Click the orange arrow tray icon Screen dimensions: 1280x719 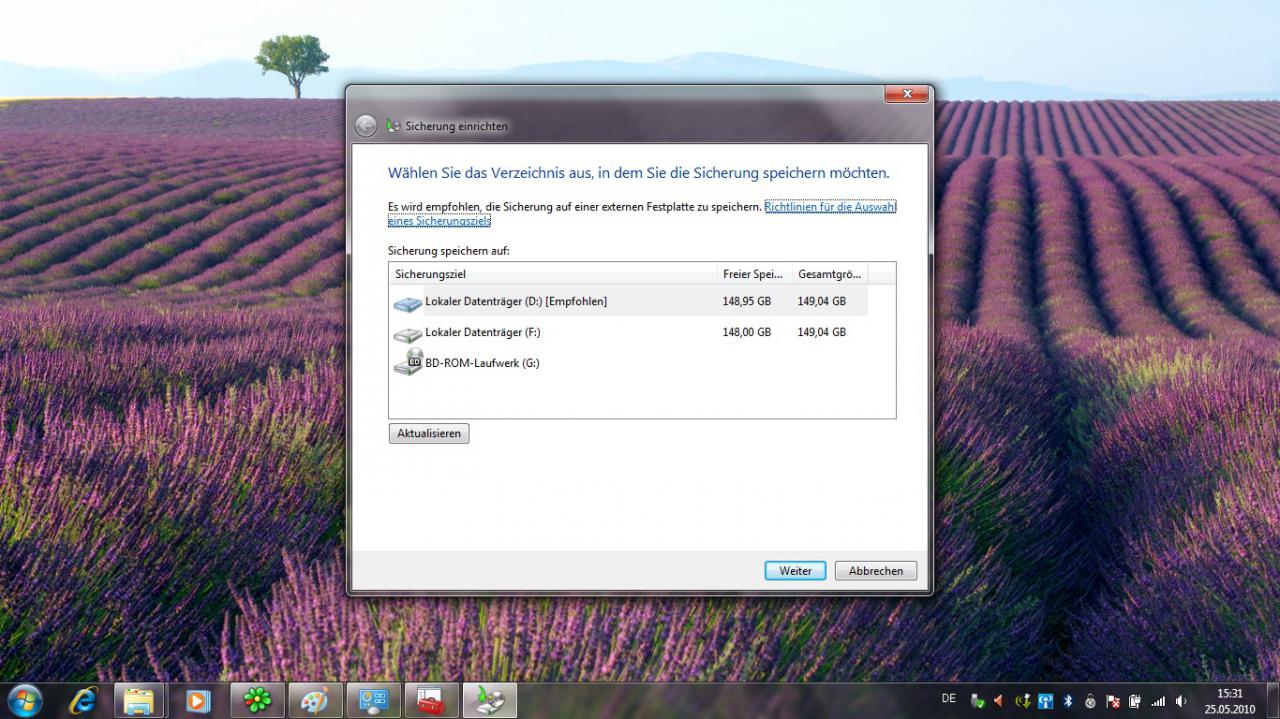click(998, 701)
